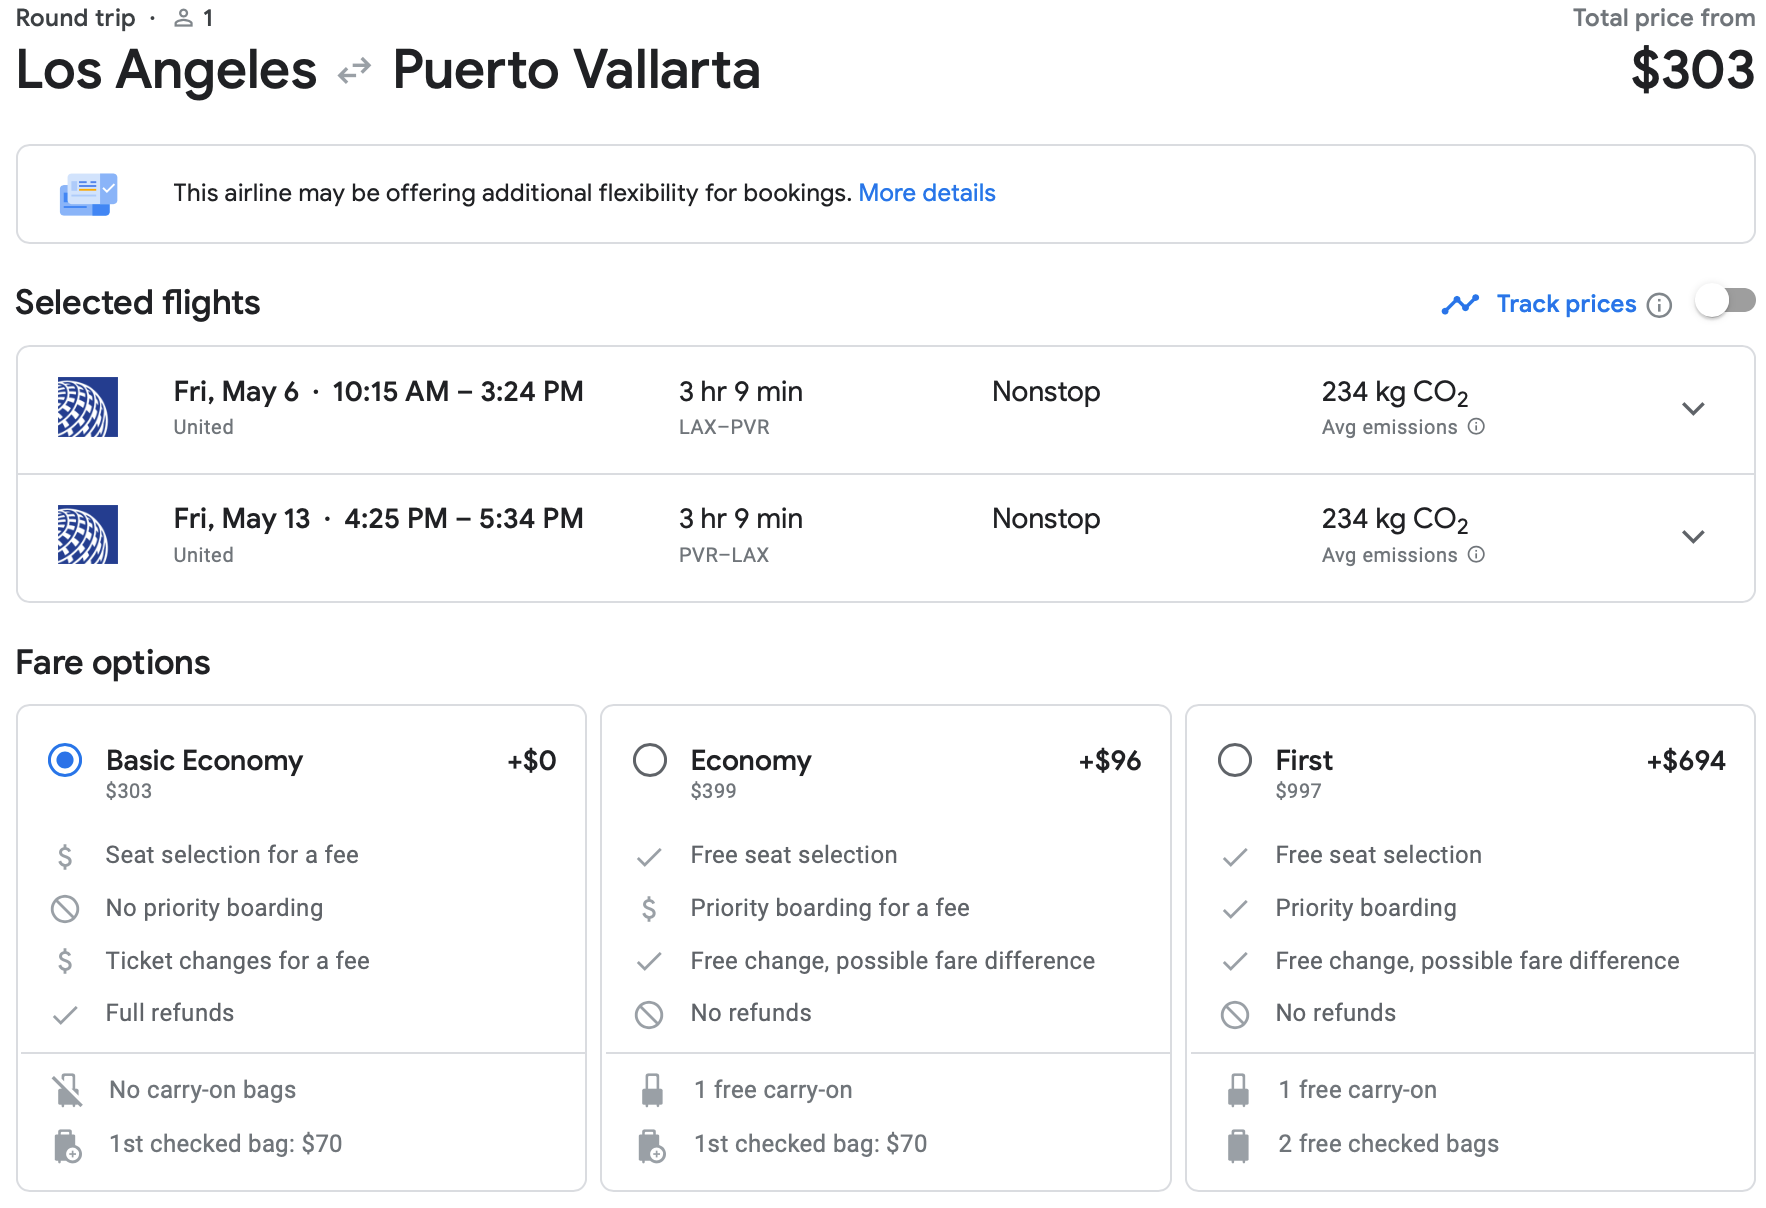
Task: Open the More details link
Action: click(x=926, y=193)
